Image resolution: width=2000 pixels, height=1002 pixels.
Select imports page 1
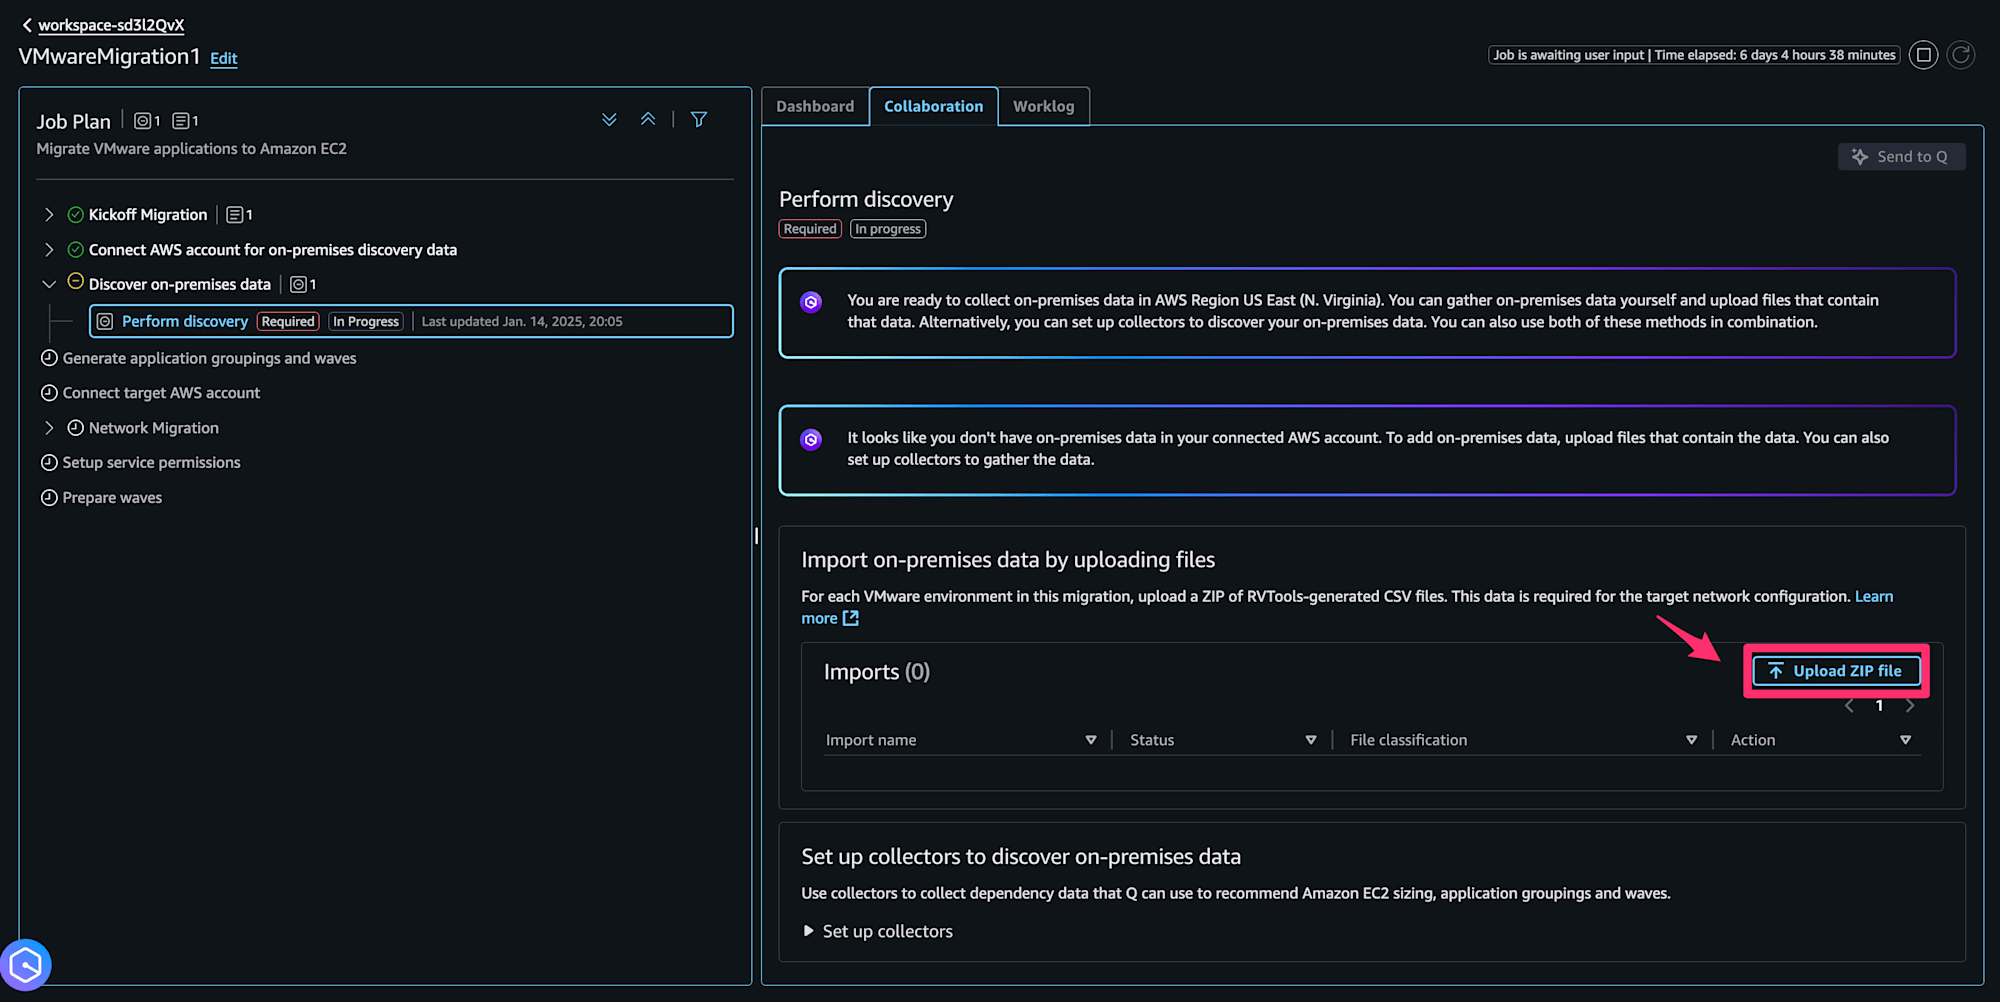[1879, 706]
